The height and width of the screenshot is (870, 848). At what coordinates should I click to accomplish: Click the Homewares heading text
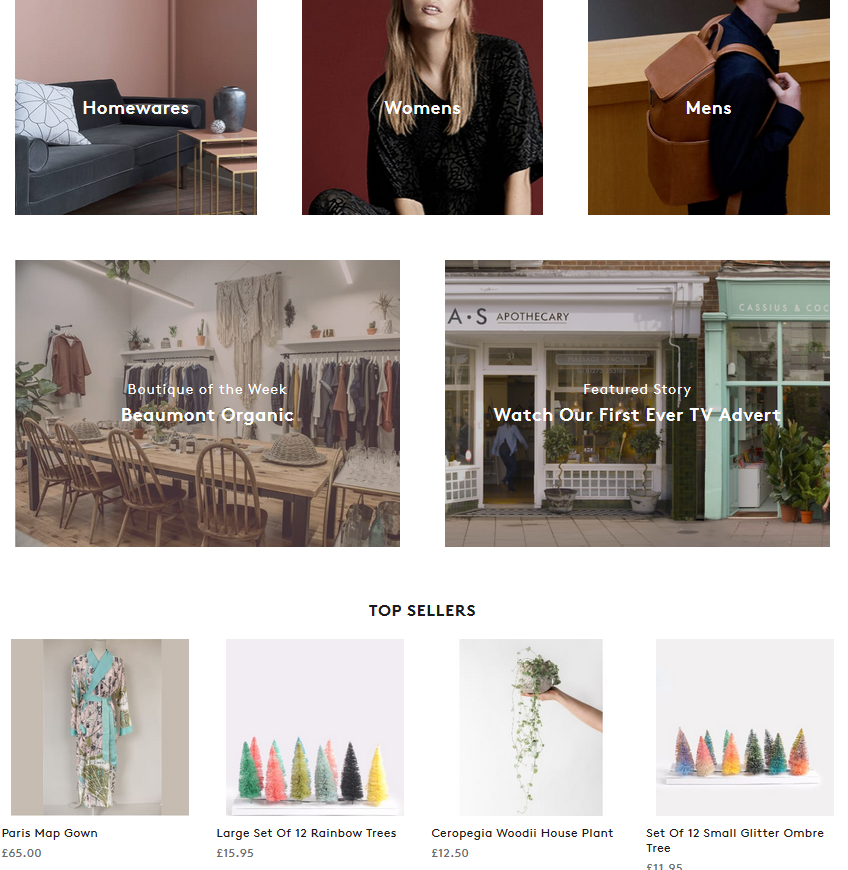(x=135, y=108)
